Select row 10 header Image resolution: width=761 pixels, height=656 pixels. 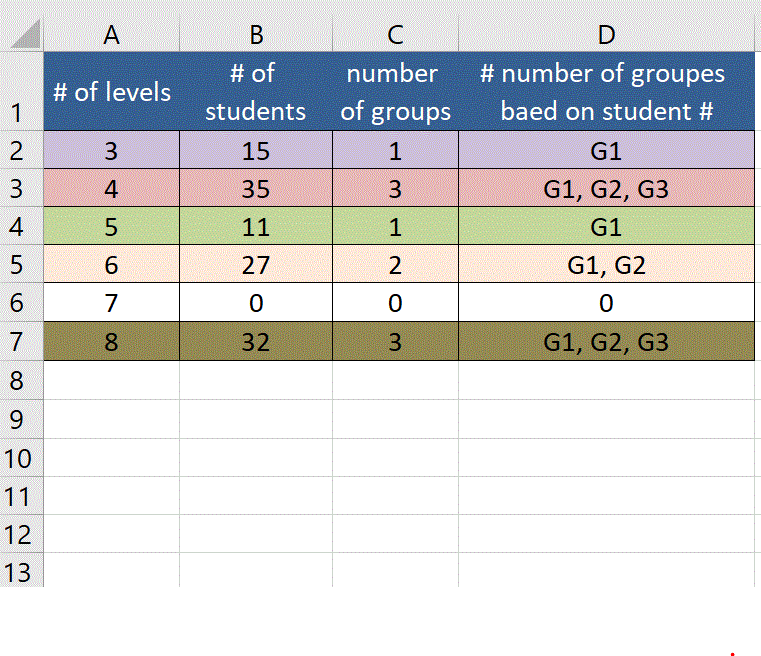[x=21, y=458]
